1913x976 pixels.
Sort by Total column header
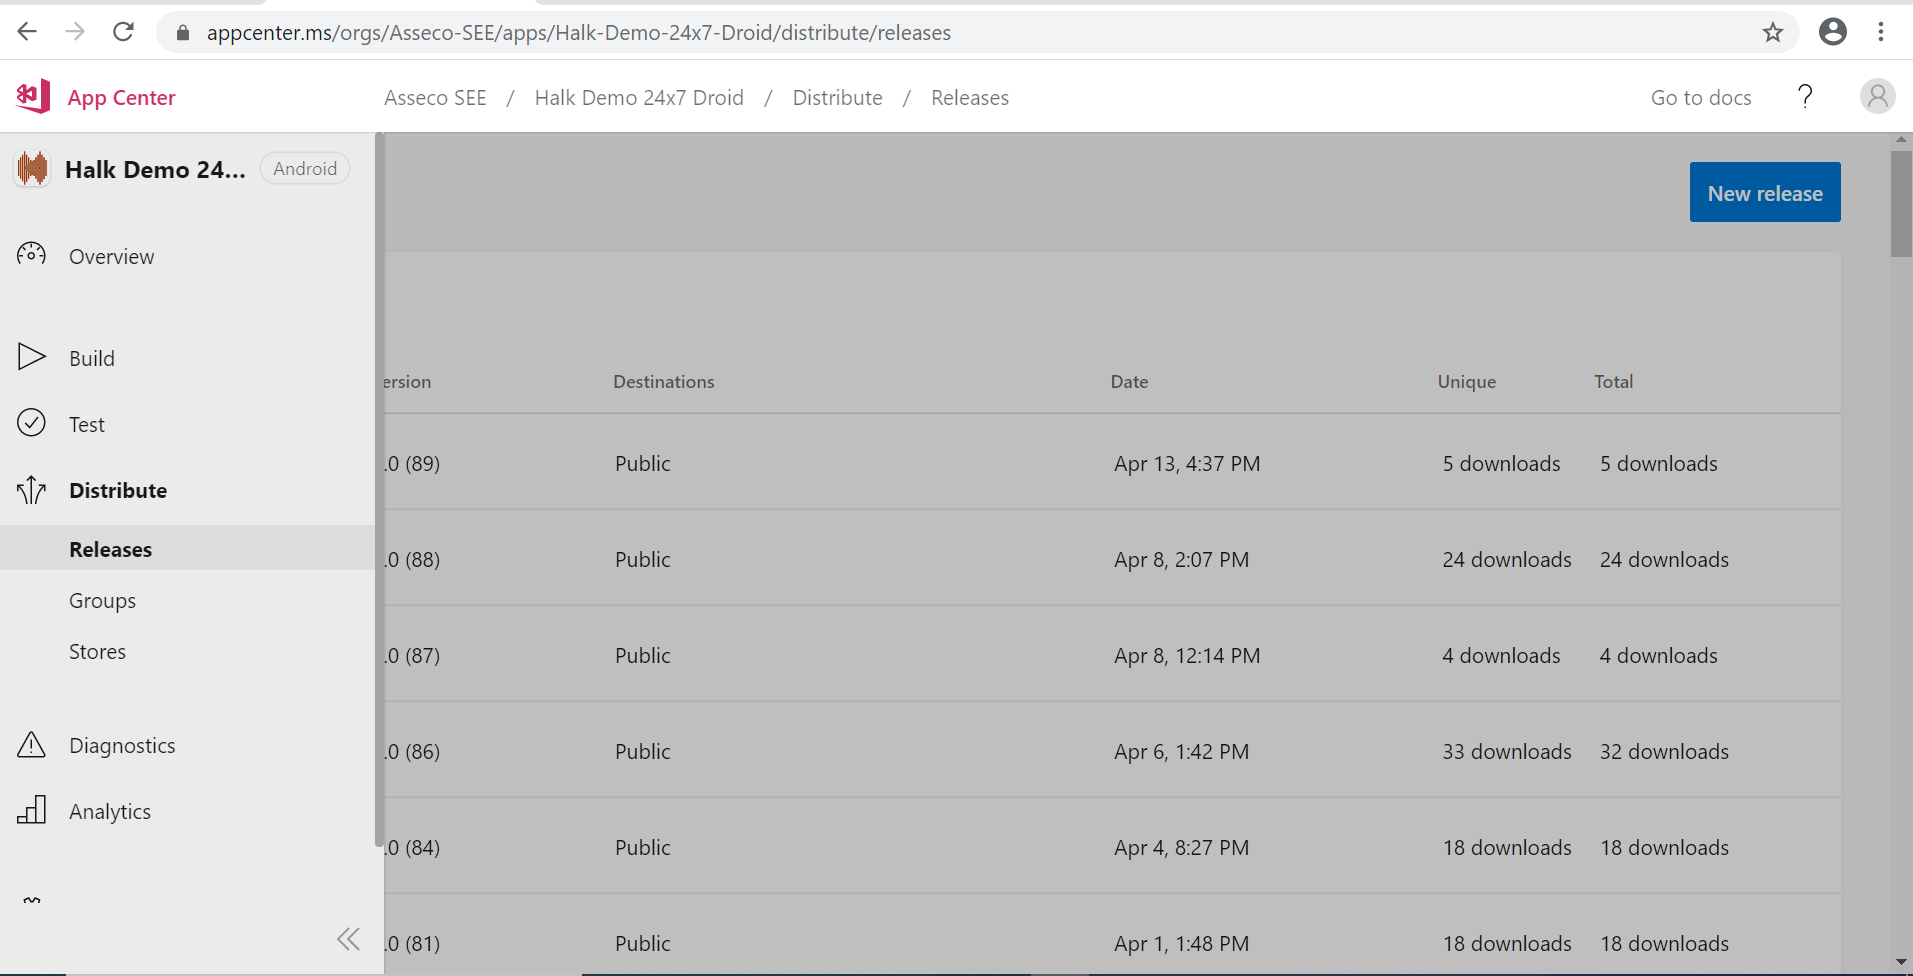(x=1613, y=381)
